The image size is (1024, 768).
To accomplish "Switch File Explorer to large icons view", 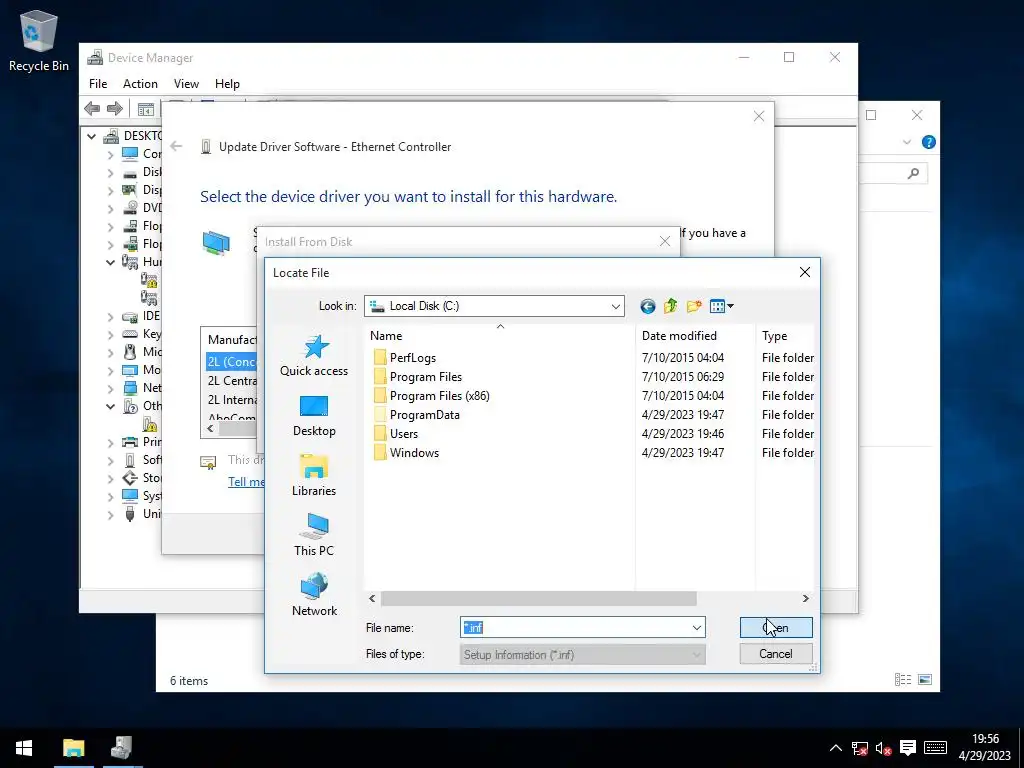I will coord(925,680).
